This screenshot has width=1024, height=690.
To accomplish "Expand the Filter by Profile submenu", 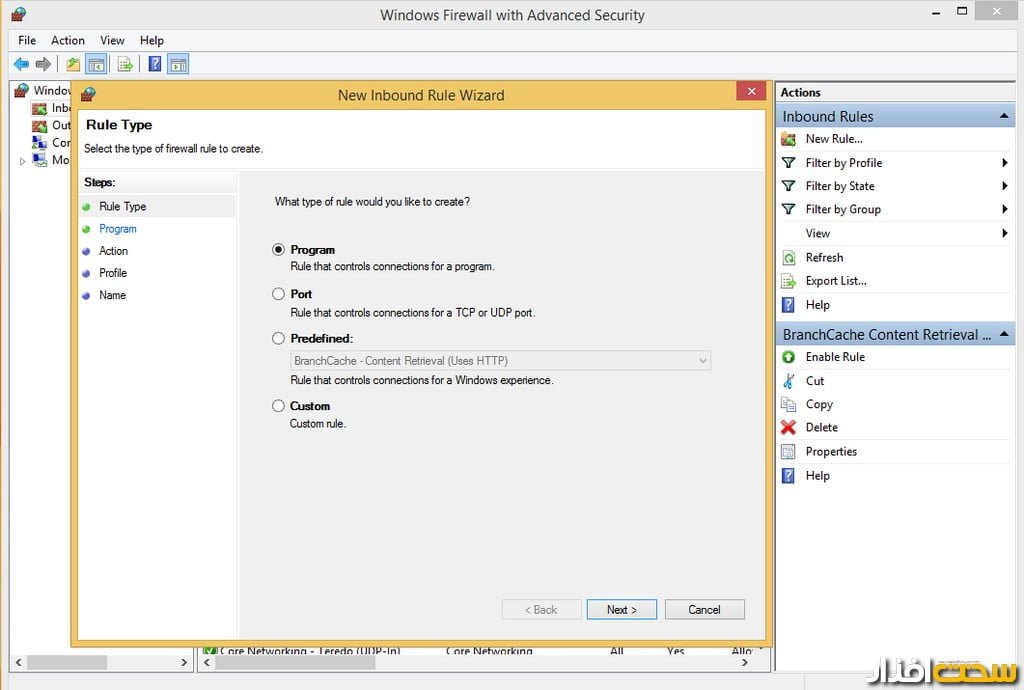I will pyautogui.click(x=1004, y=163).
